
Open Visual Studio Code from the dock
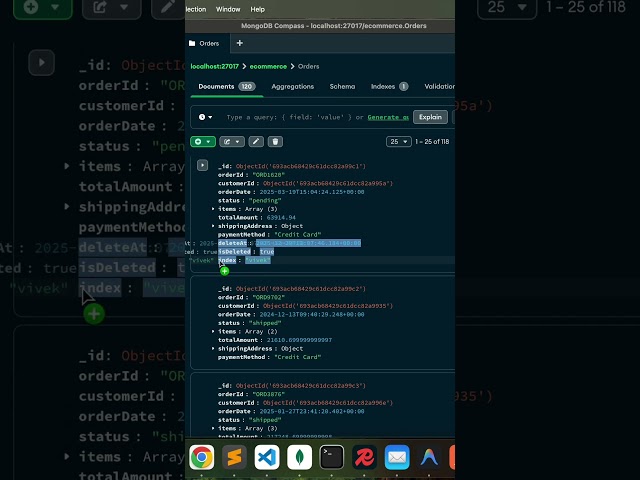[267, 457]
